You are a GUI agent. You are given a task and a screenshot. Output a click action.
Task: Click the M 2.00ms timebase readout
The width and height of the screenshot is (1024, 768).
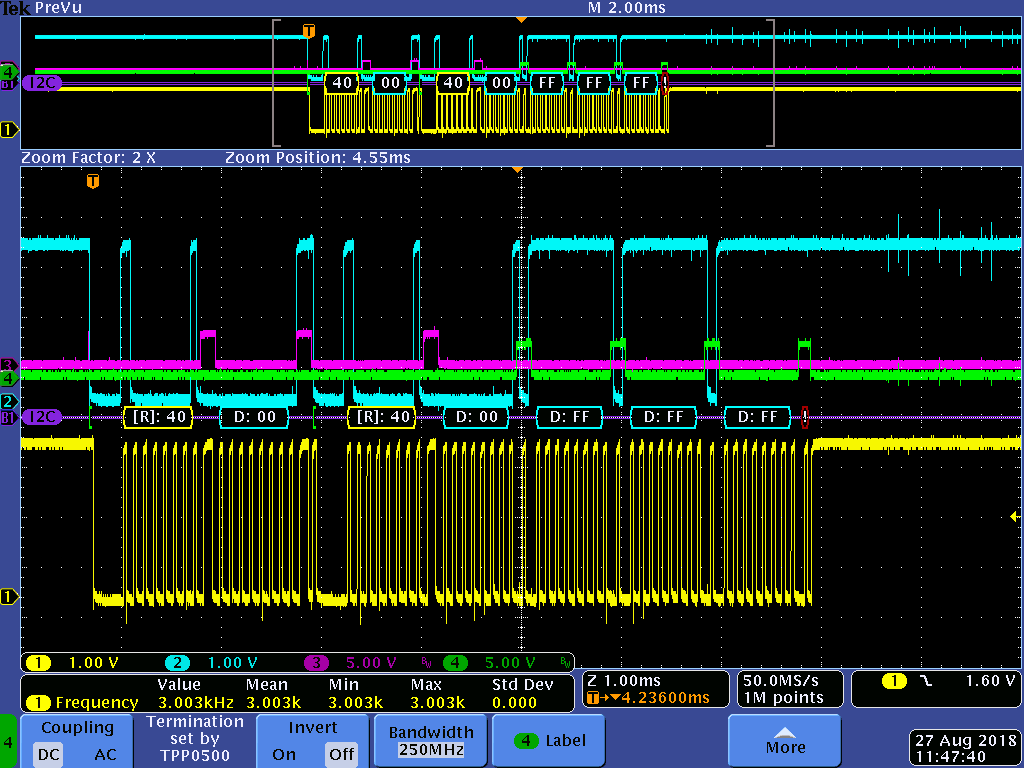click(x=627, y=8)
